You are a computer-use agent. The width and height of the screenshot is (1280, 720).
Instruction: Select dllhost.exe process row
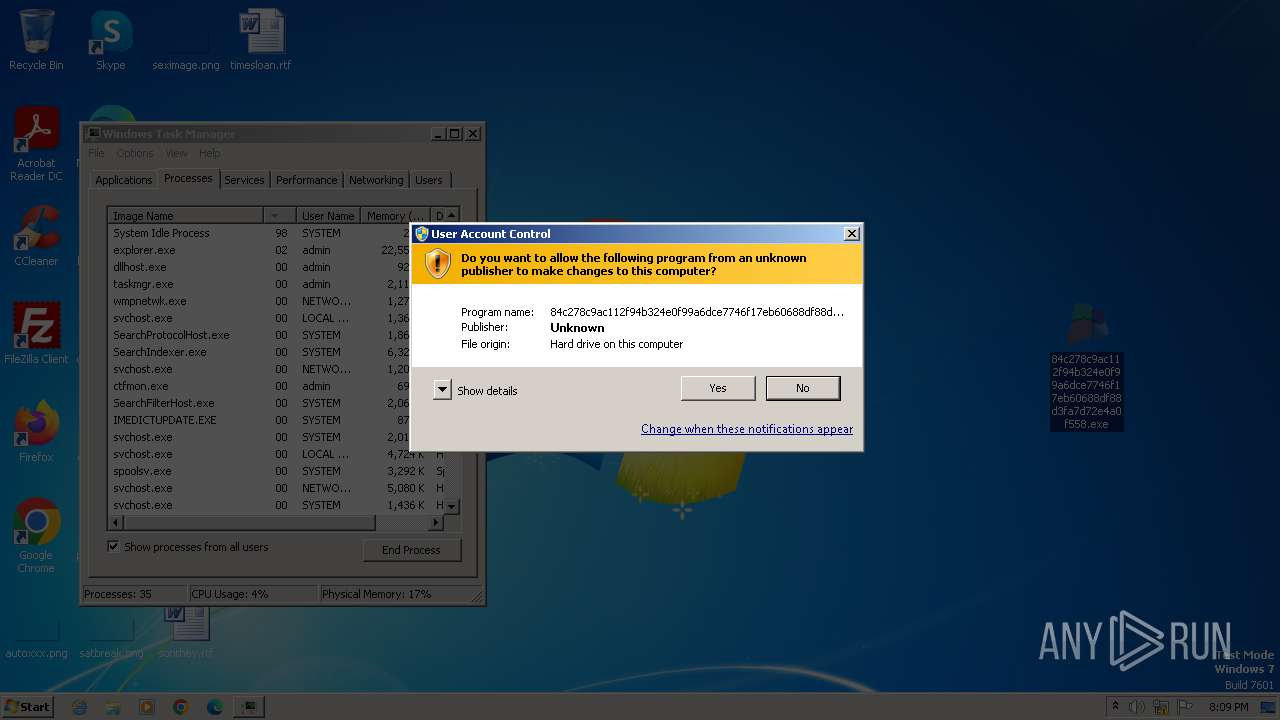276,267
